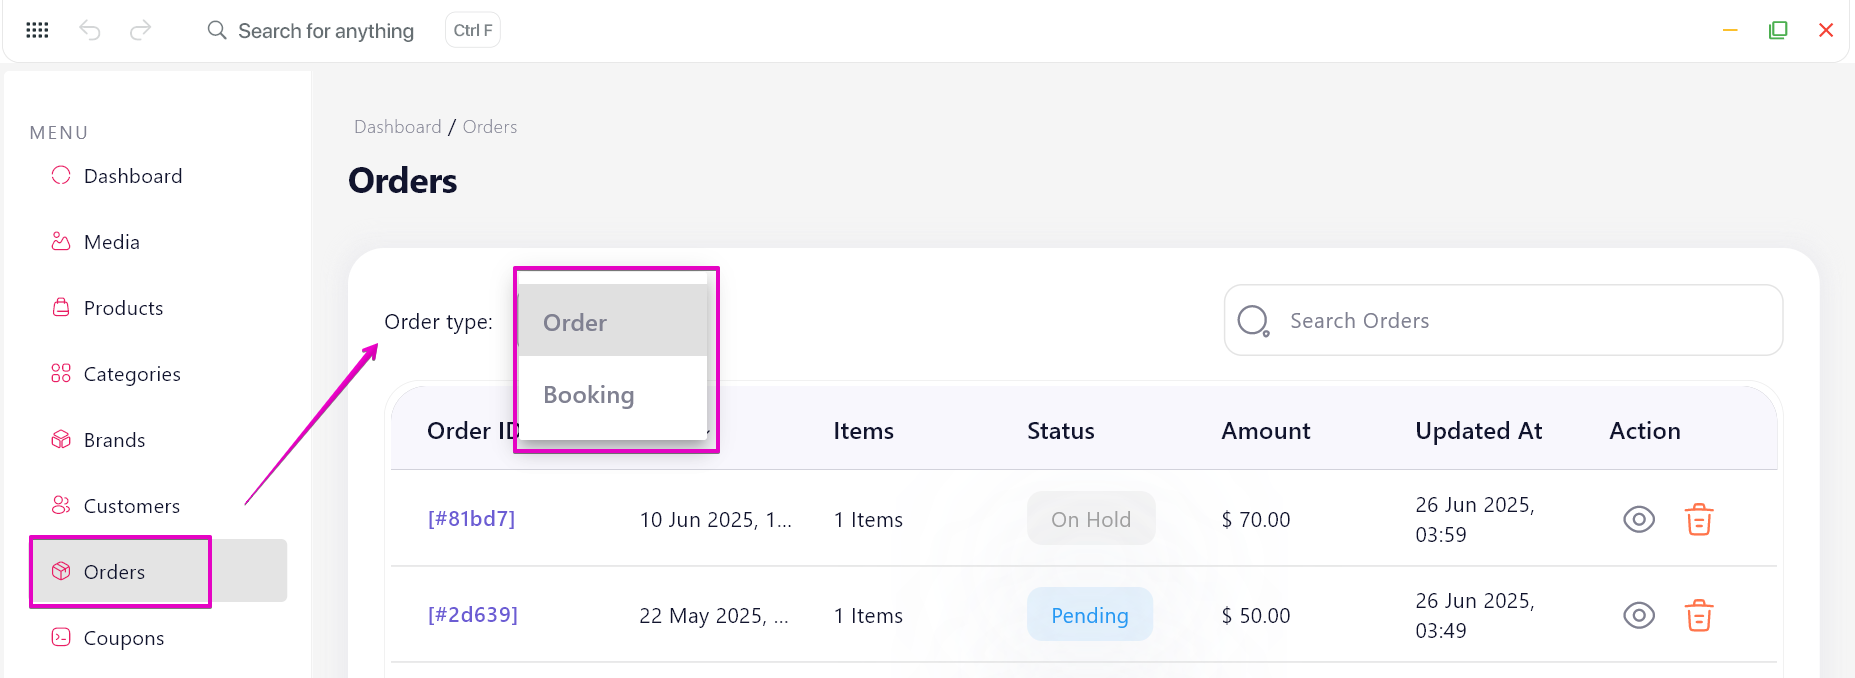Click the Pending status badge
Screen dimensions: 1855x678
click(x=1090, y=615)
